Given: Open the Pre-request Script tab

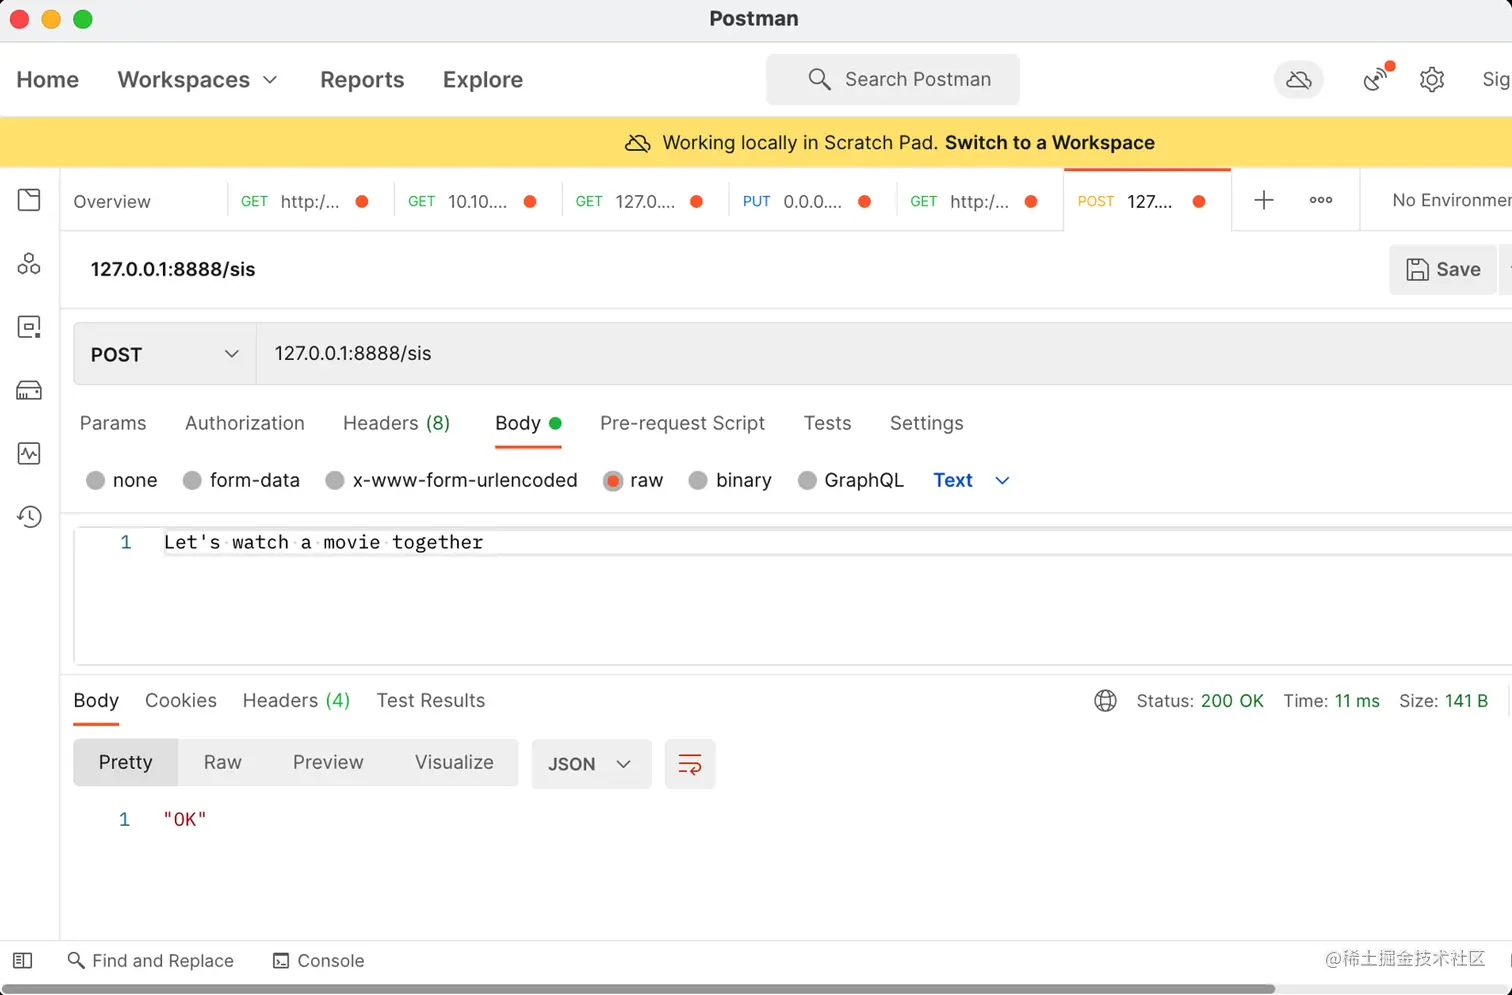Looking at the screenshot, I should coord(682,424).
